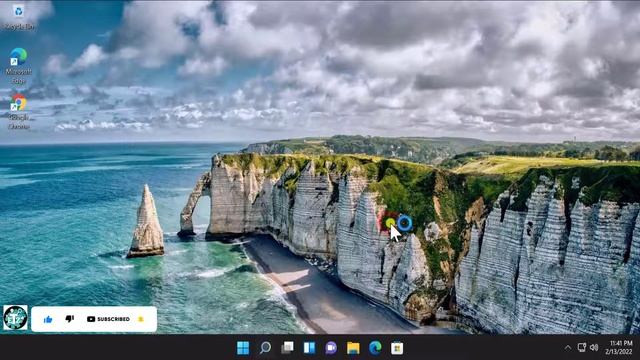The image size is (640, 360).
Task: Launch Teams Chat from the taskbar
Action: point(331,348)
